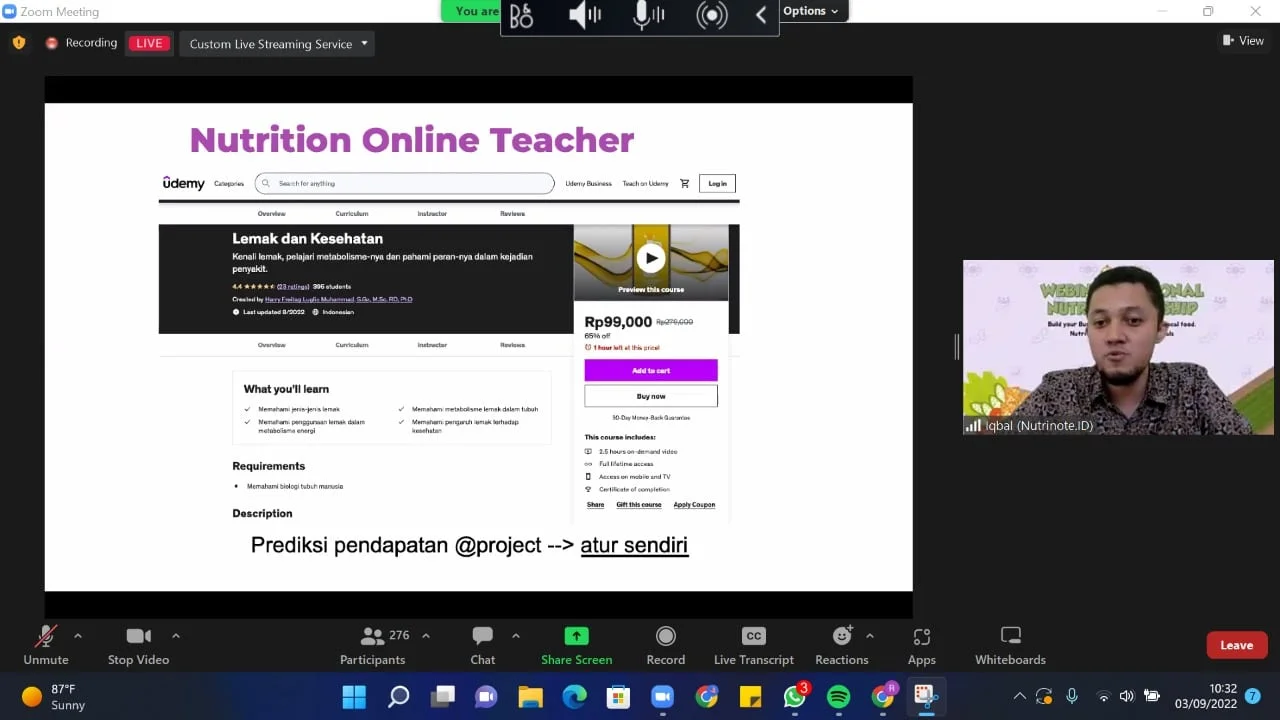The width and height of the screenshot is (1280, 720).
Task: Click the microphone icon in audio overlay
Action: 648,15
